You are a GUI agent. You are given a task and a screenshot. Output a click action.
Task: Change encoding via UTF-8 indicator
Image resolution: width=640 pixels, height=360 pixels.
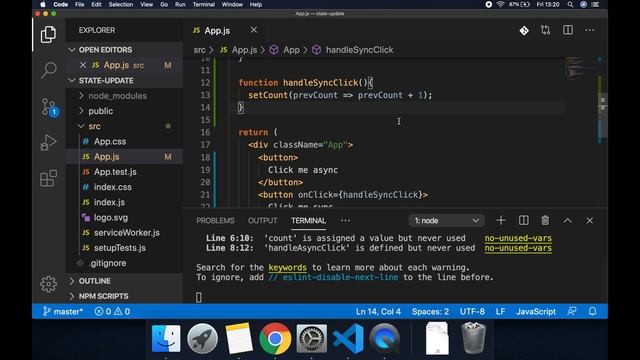point(472,311)
